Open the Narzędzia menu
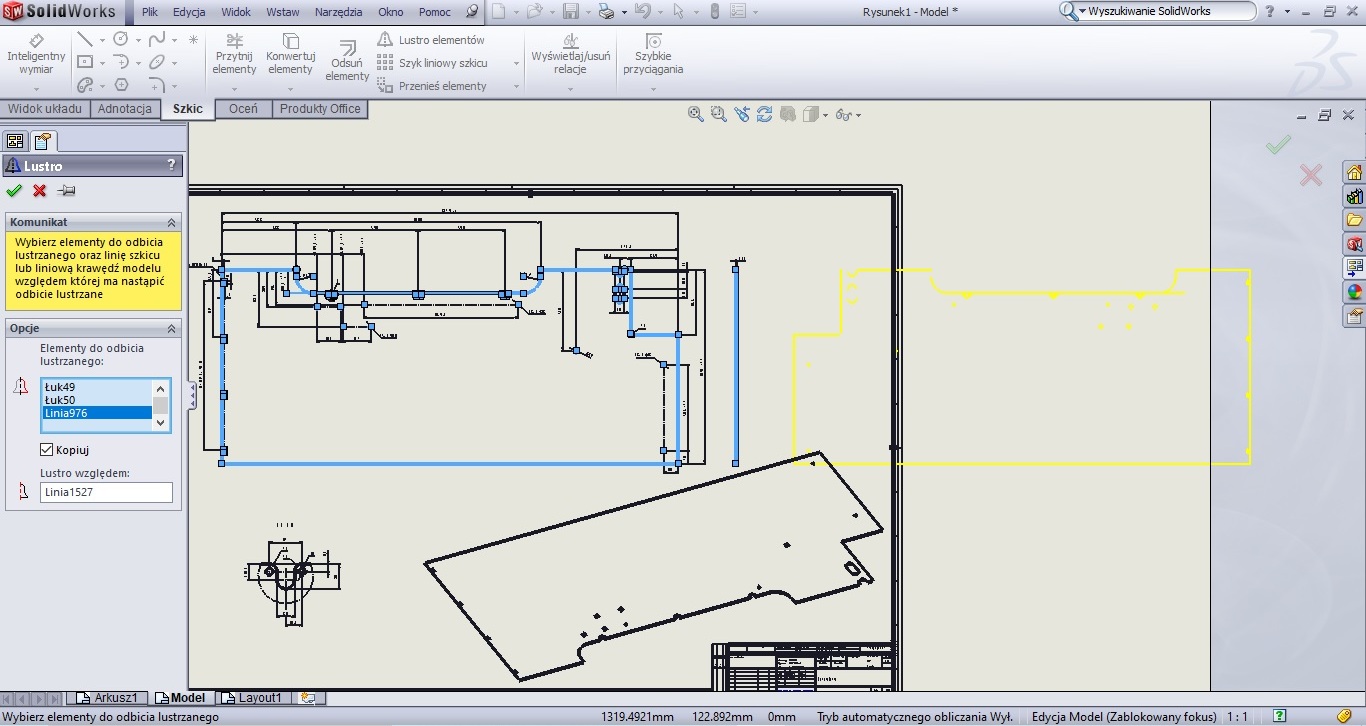Viewport: 1366px width, 726px height. point(338,12)
